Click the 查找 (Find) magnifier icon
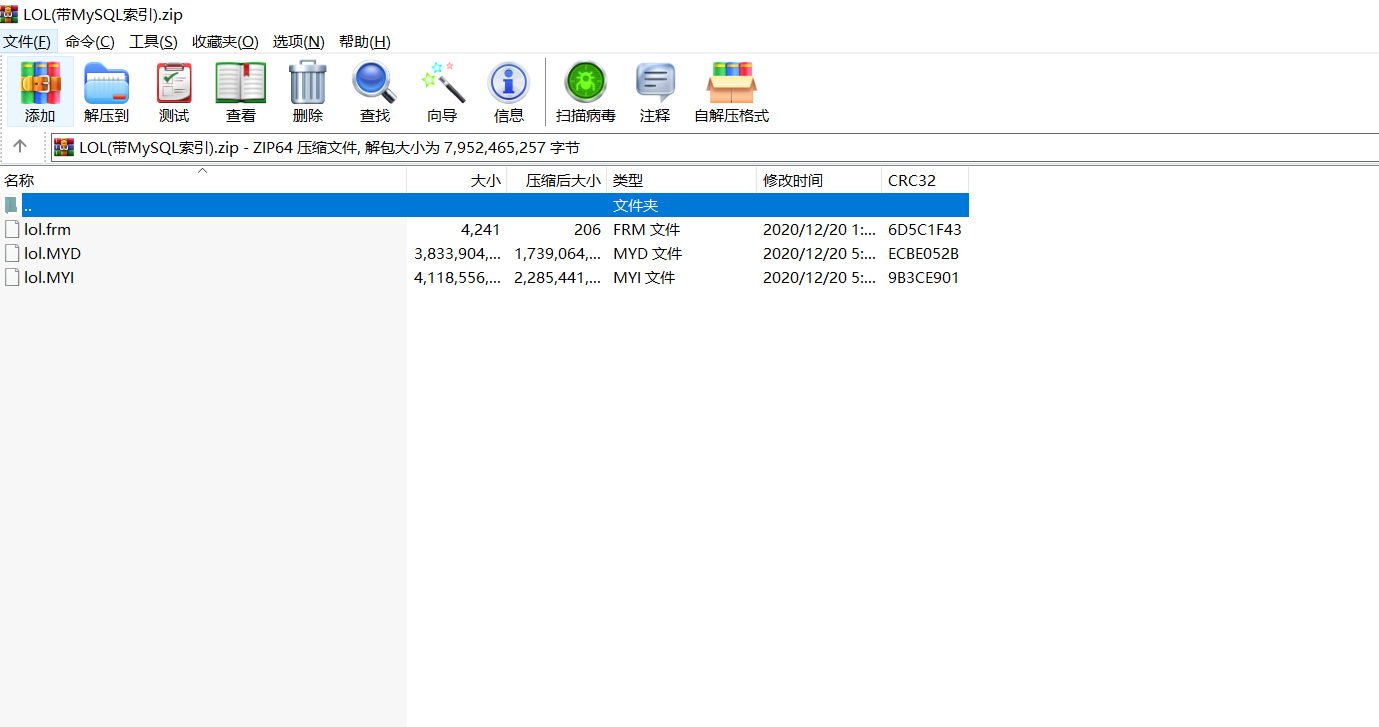Screen dimensions: 1379x727 [375, 84]
